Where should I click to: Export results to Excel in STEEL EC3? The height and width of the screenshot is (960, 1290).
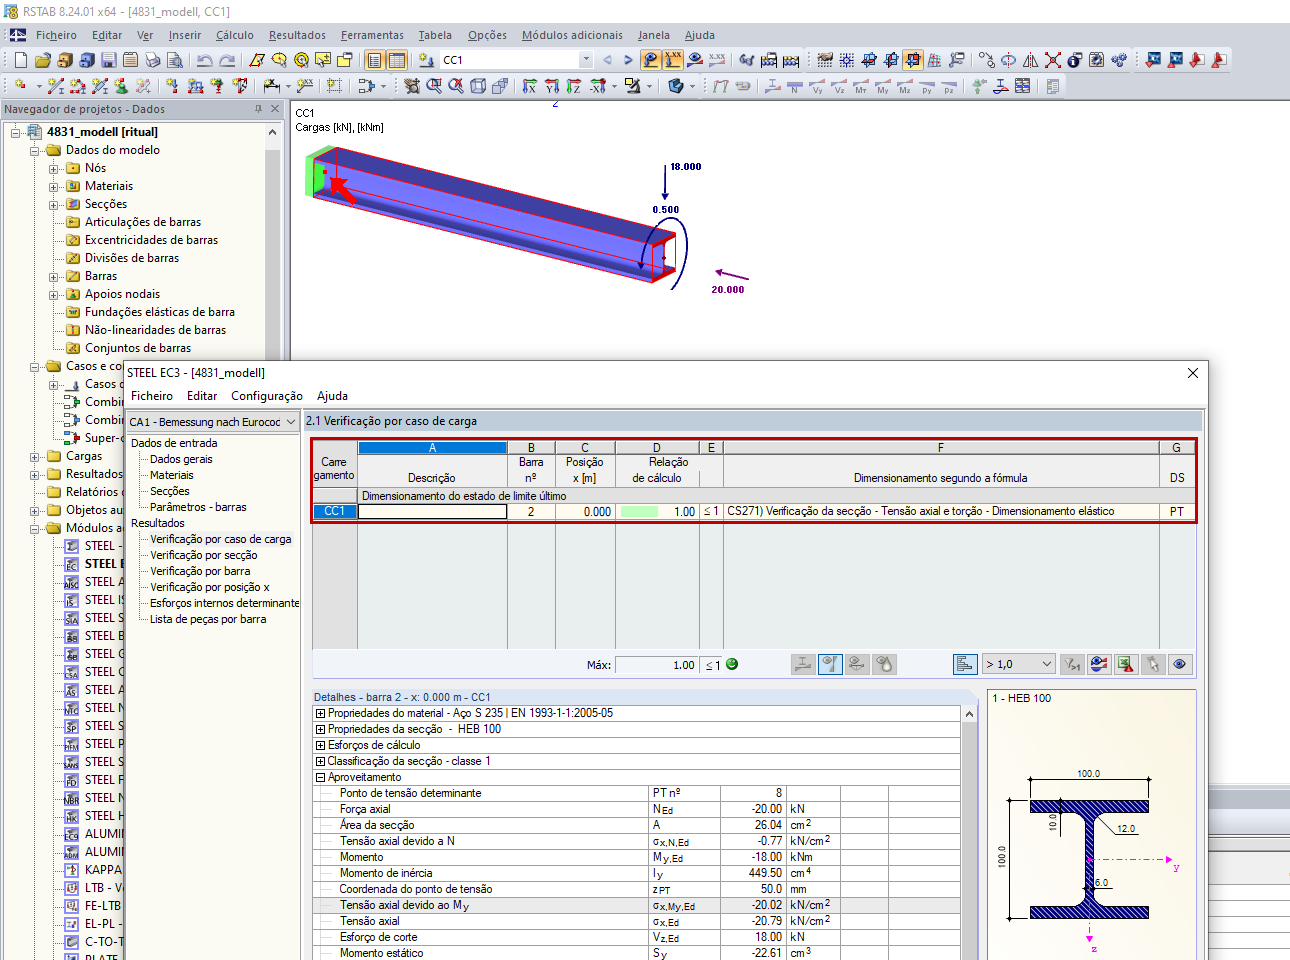point(1126,664)
